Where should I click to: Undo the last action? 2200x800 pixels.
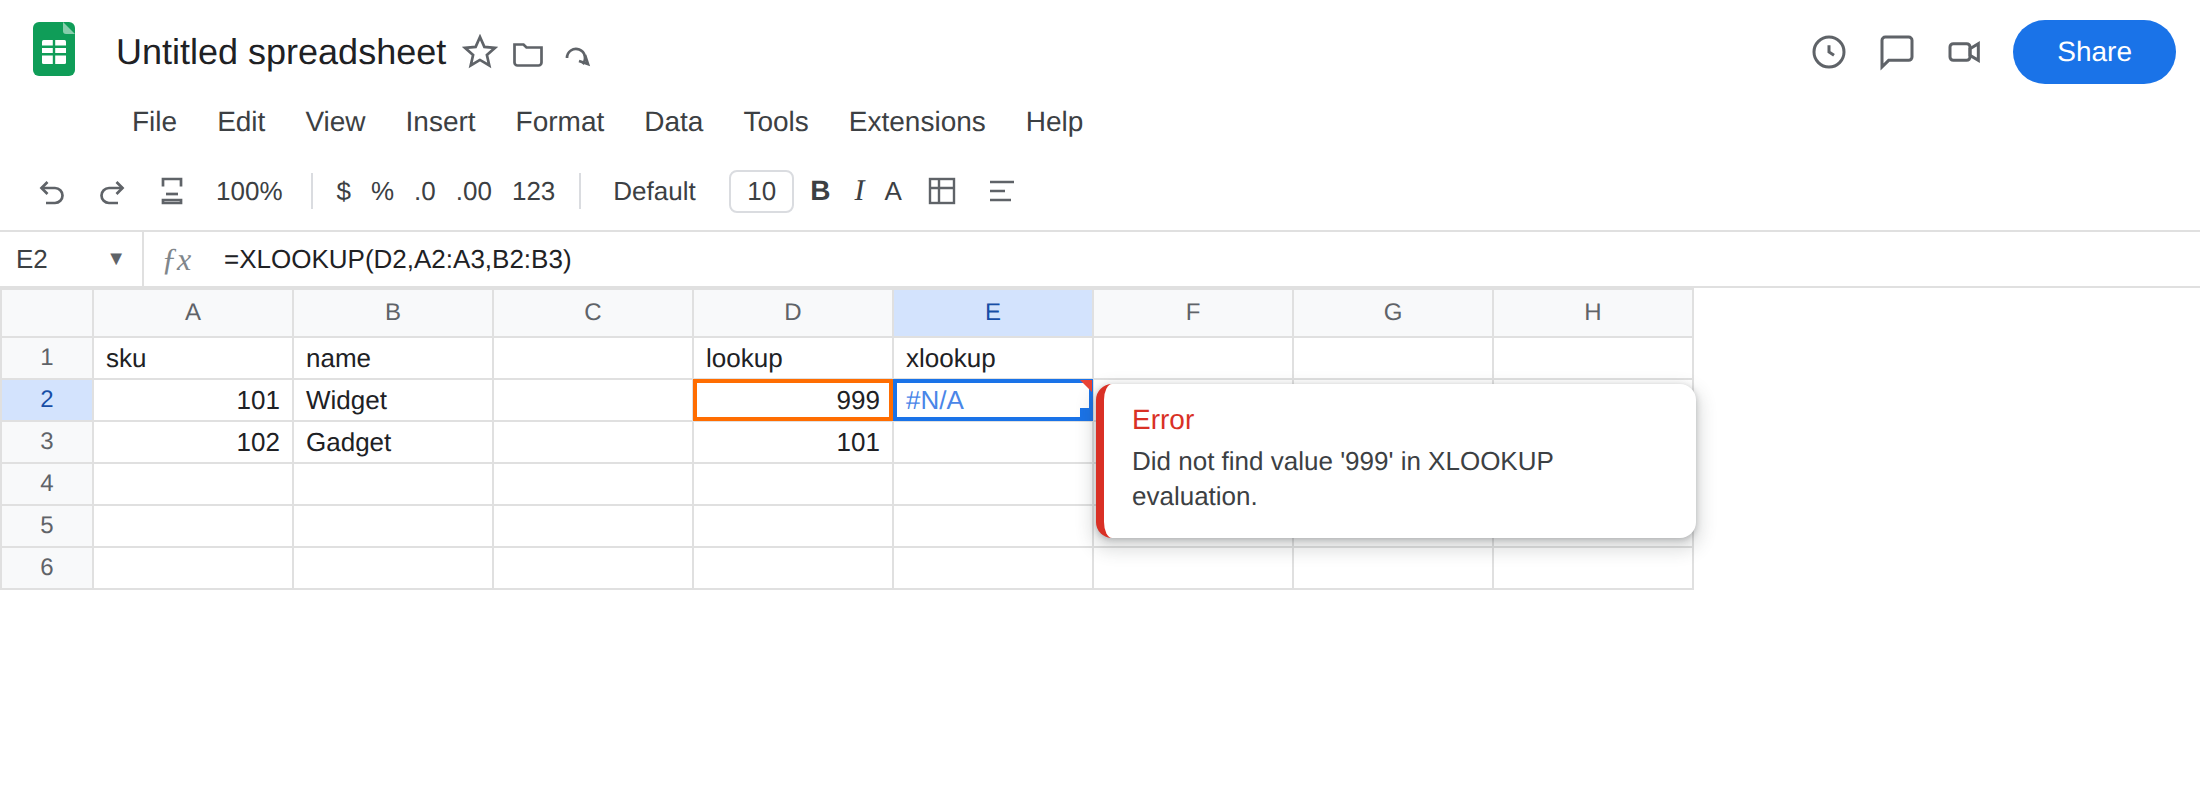[52, 192]
